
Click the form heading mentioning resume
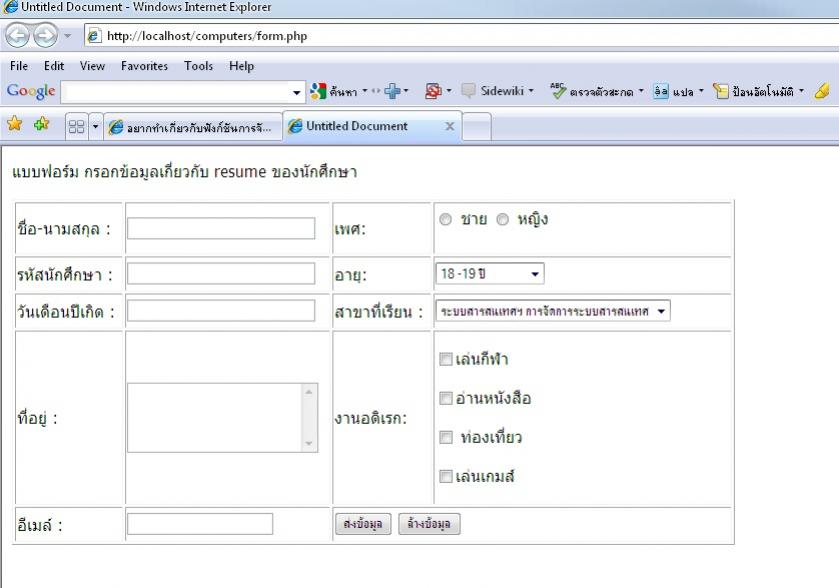tap(185, 172)
